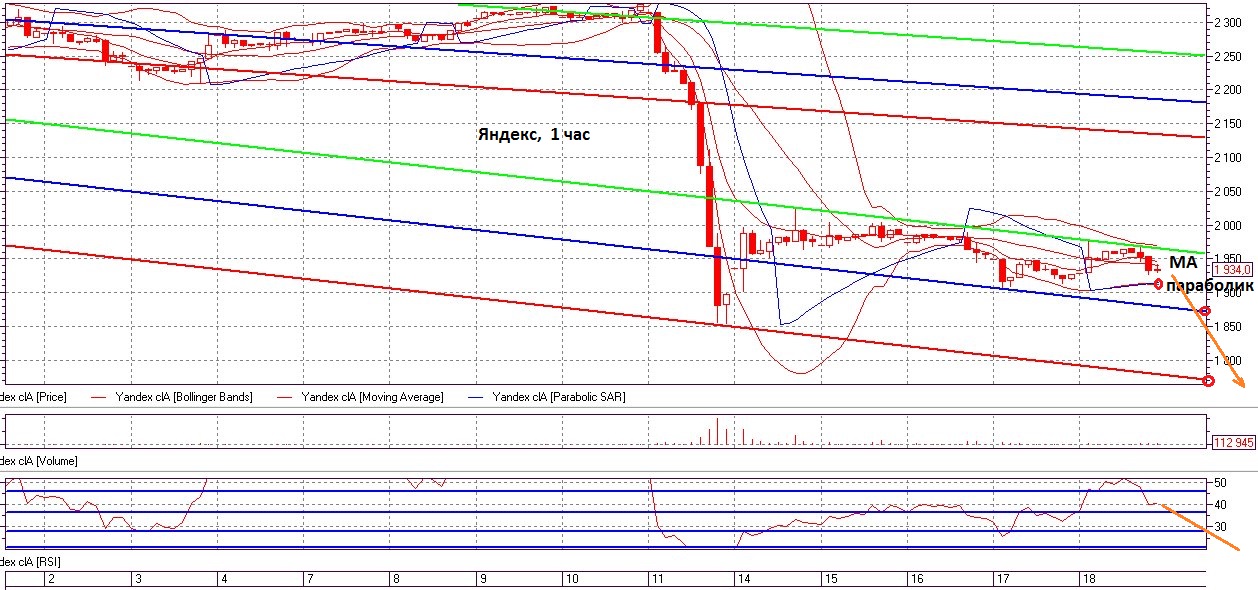
Task: Click the 2 250 price axis label
Action: tap(1226, 56)
